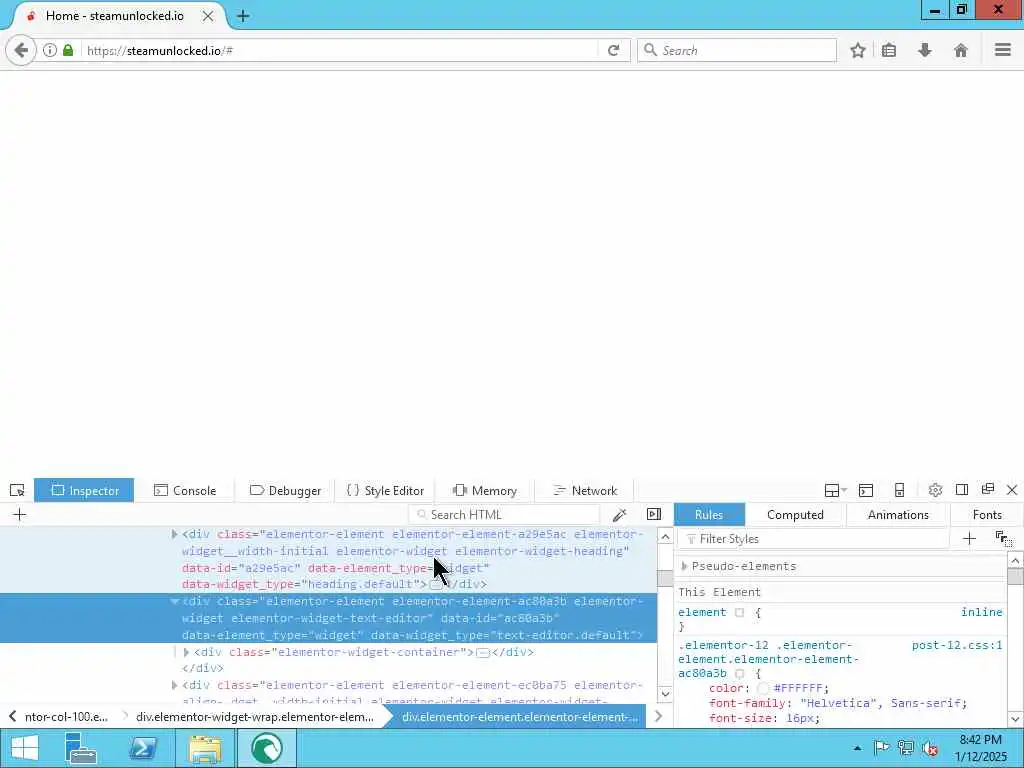The width and height of the screenshot is (1024, 768).
Task: Open File Explorer from taskbar
Action: click(x=204, y=748)
